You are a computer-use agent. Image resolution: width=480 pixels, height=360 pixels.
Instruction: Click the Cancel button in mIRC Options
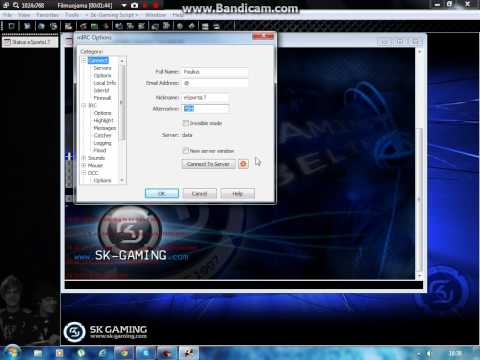point(199,194)
